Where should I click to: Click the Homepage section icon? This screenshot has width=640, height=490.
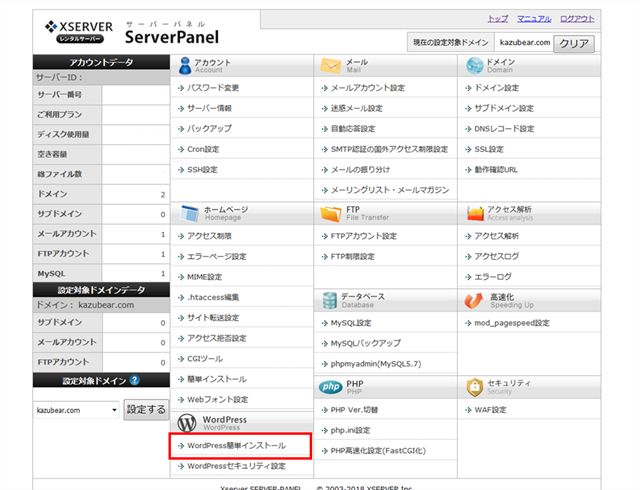click(189, 213)
